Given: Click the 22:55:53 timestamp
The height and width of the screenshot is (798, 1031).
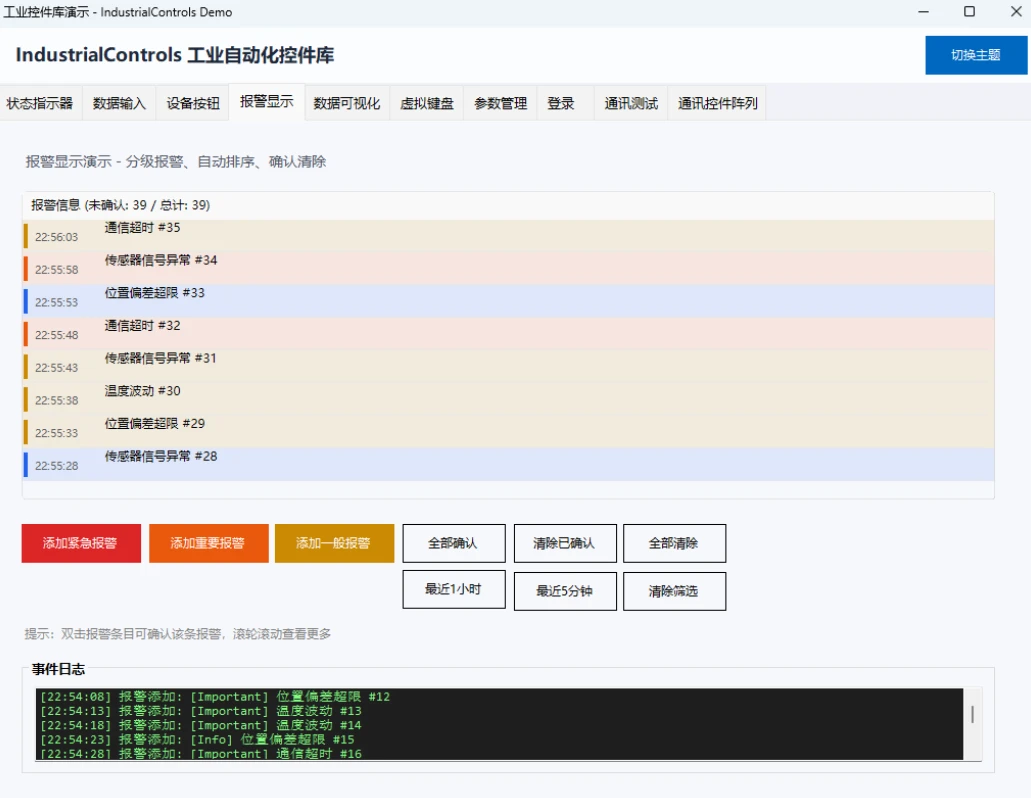Looking at the screenshot, I should coord(57,302).
